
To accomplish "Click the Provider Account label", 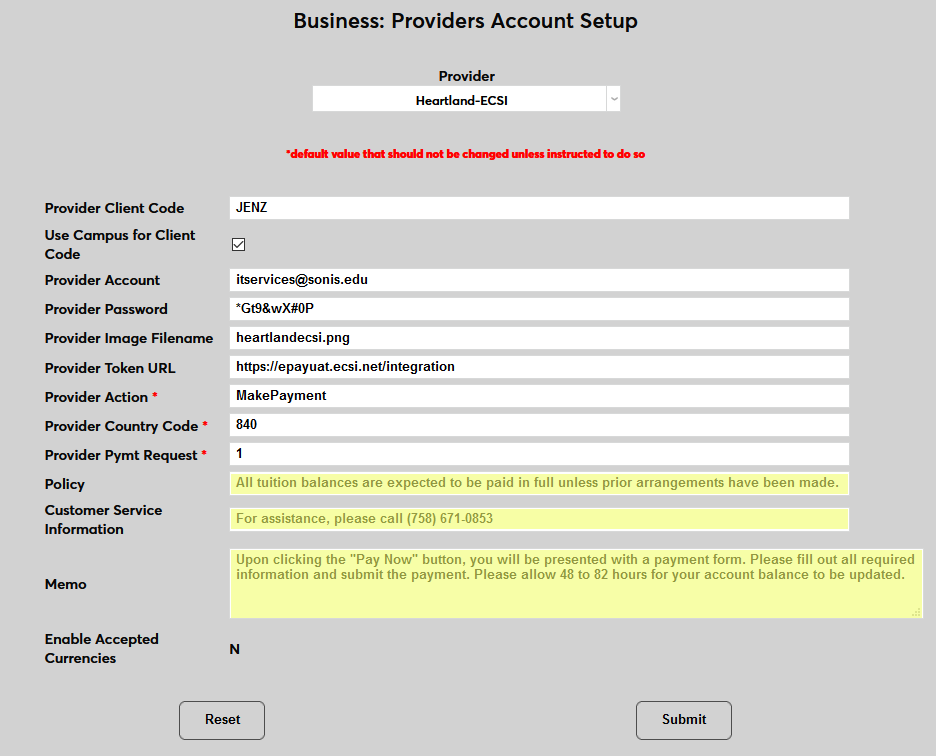I will pyautogui.click(x=102, y=280).
